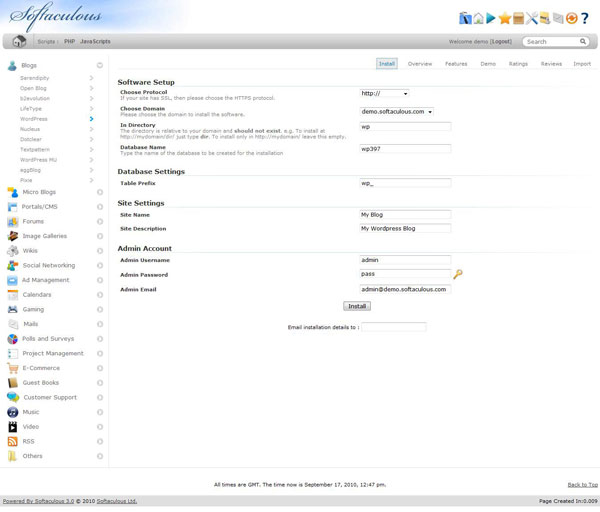This screenshot has width=600, height=512.
Task: Click the Micro Blogs category icon
Action: pos(12,192)
